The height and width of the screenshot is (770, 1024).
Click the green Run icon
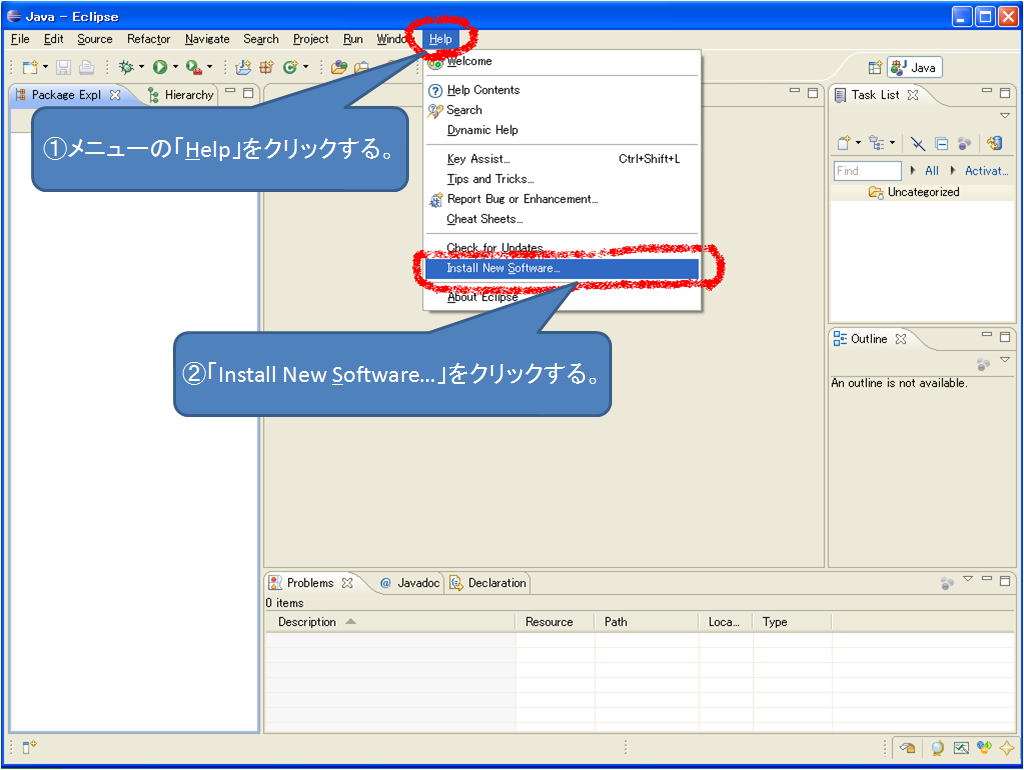[160, 67]
